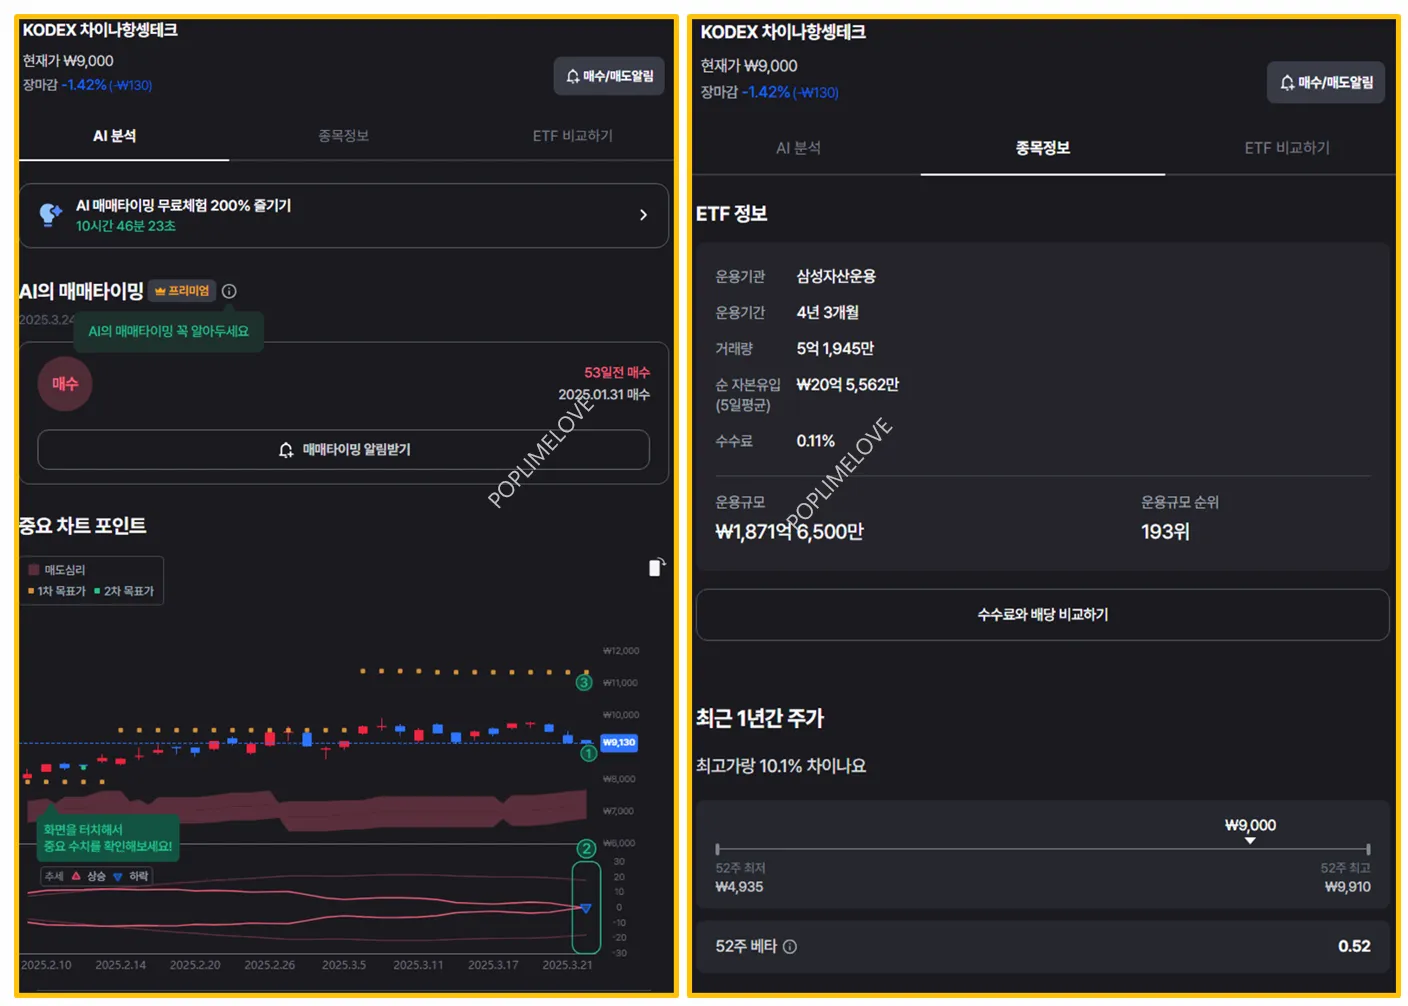This screenshot has width=1408, height=1006.
Task: Tap the bell 매수/매도알림 button in right panel
Action: pyautogui.click(x=1326, y=82)
